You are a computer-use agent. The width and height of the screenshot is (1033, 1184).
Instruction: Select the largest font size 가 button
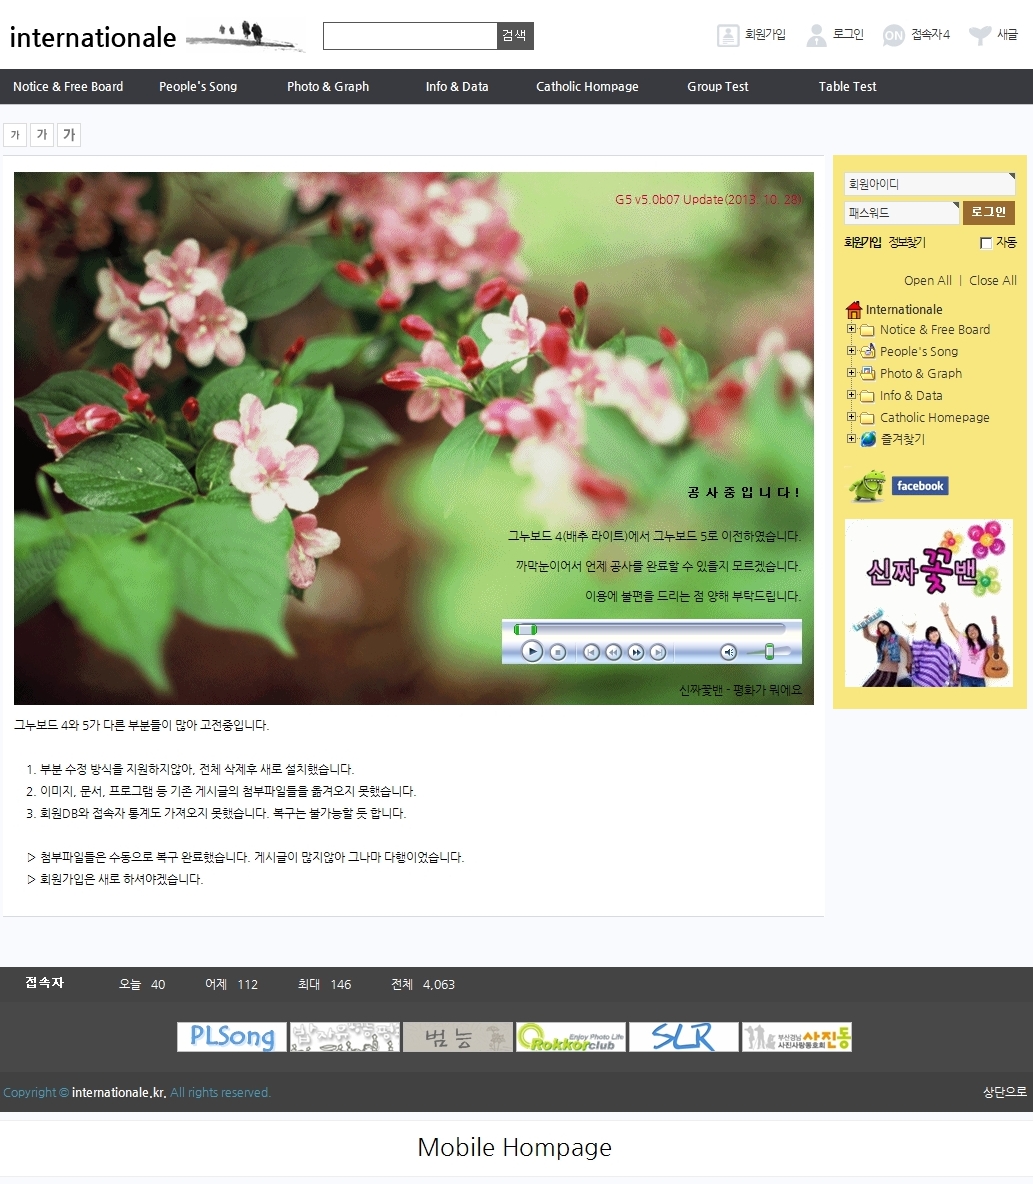click(x=69, y=135)
